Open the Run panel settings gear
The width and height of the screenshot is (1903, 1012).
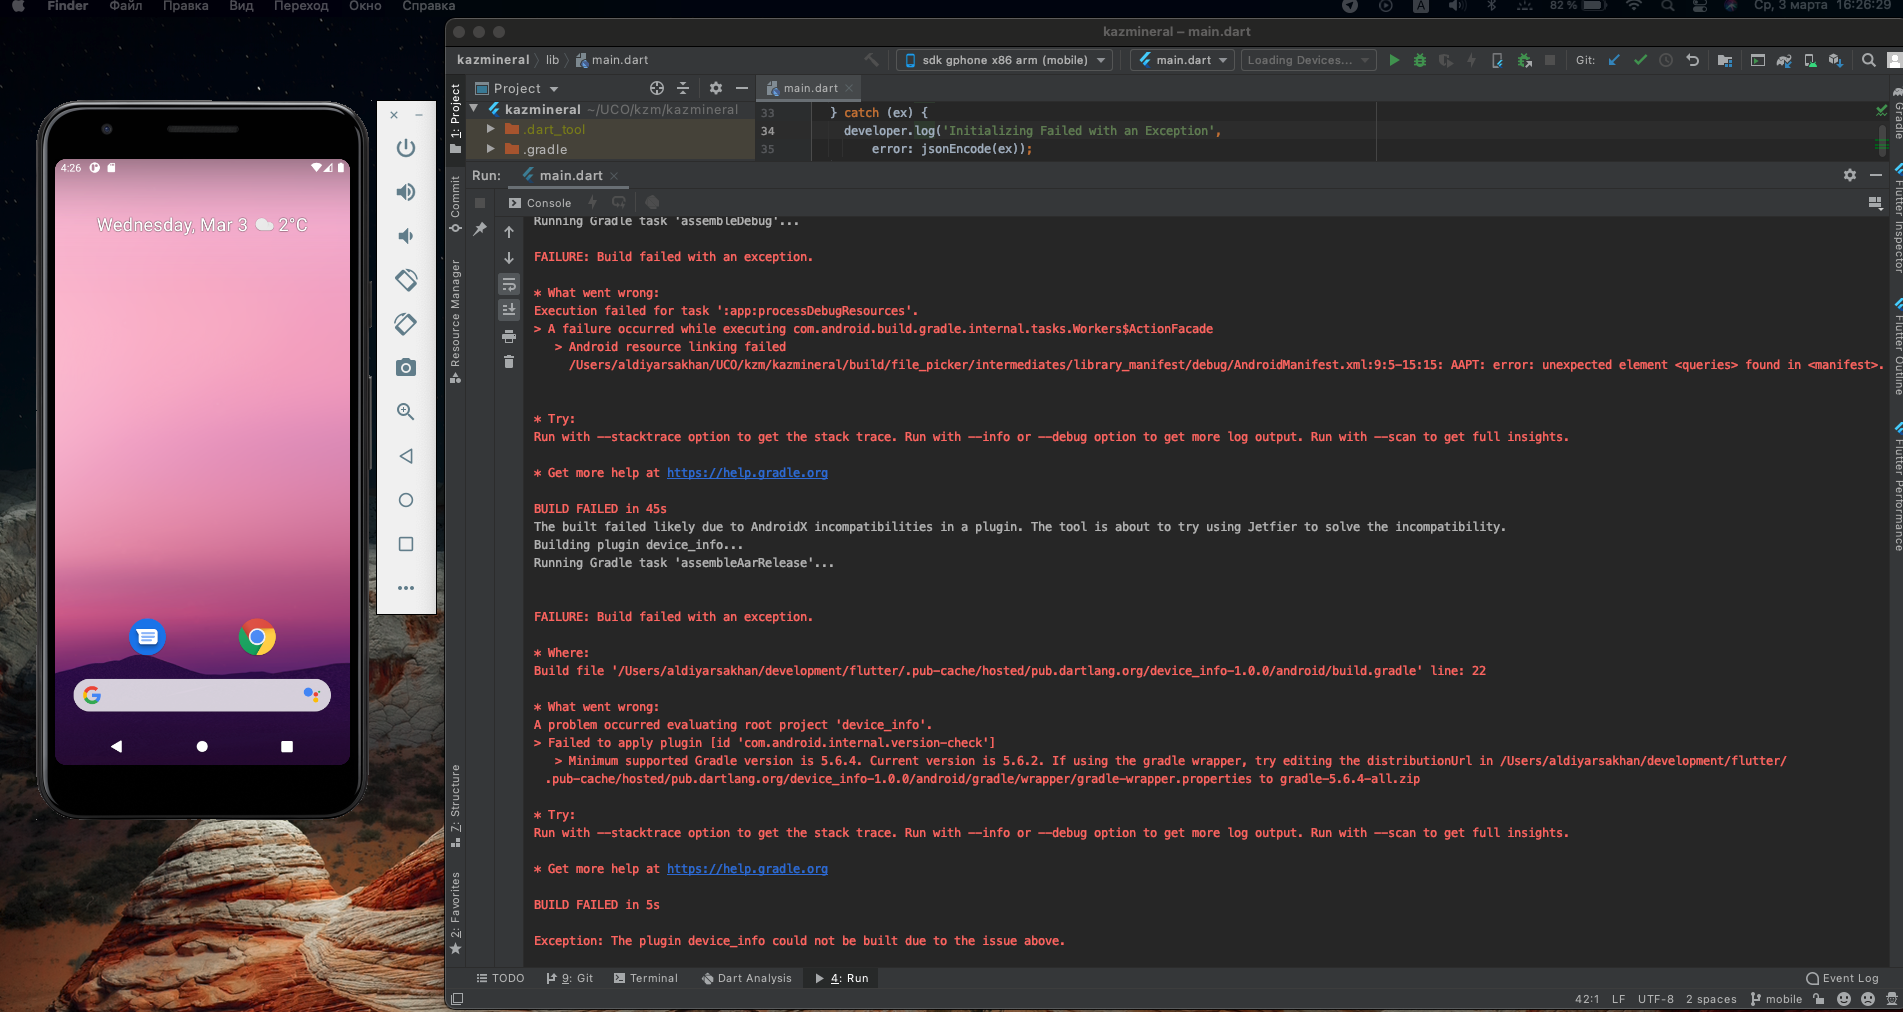(x=1850, y=175)
